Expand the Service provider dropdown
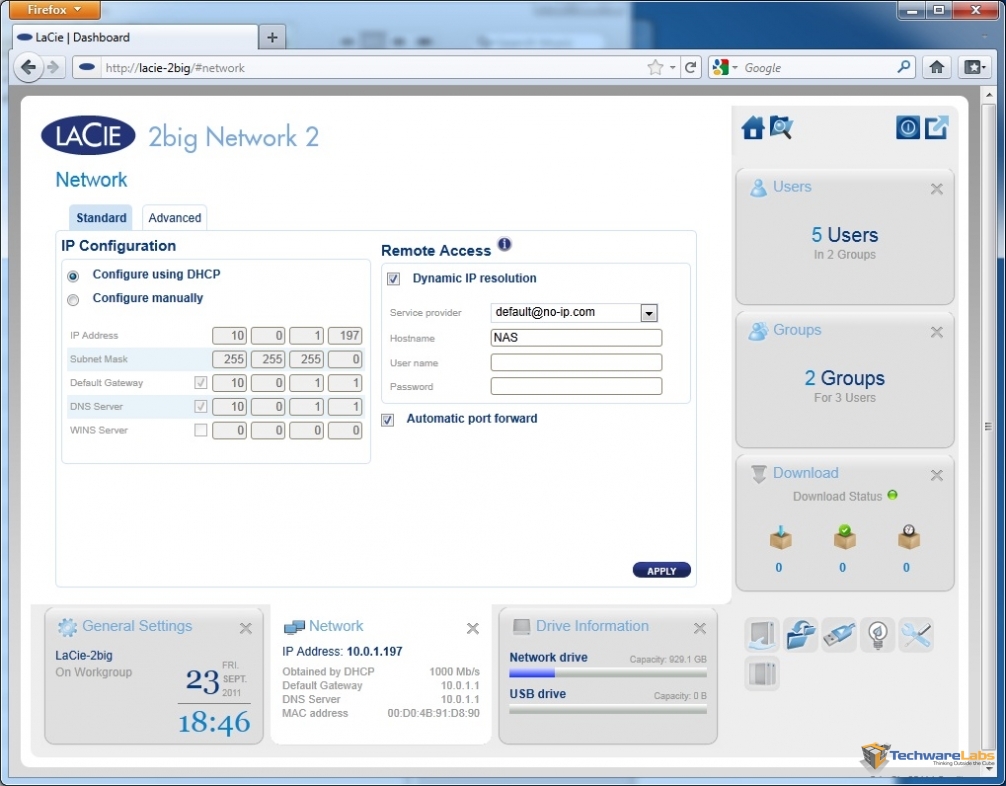This screenshot has width=1006, height=786. coord(649,313)
